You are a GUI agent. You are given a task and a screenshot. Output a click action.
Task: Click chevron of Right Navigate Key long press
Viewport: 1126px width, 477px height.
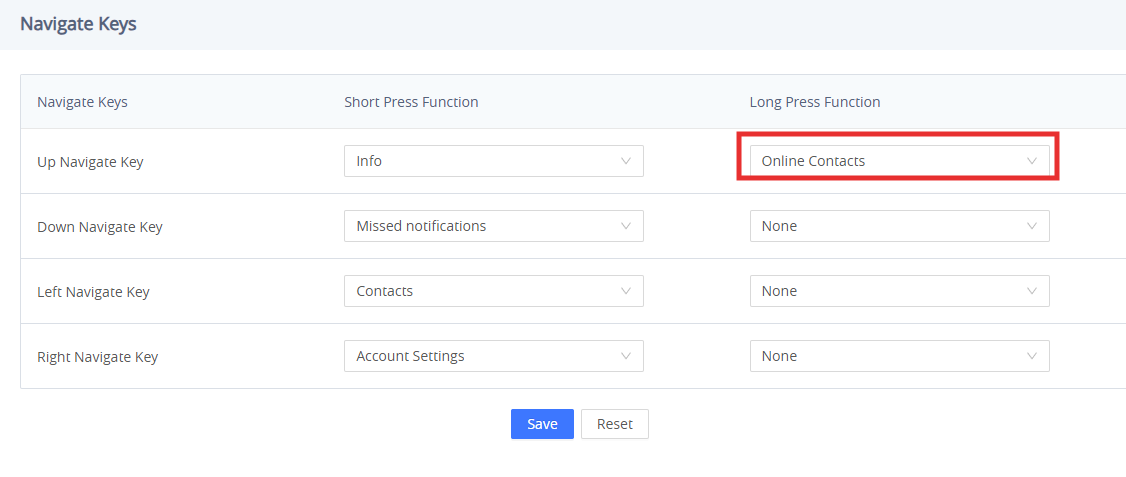tap(1032, 356)
